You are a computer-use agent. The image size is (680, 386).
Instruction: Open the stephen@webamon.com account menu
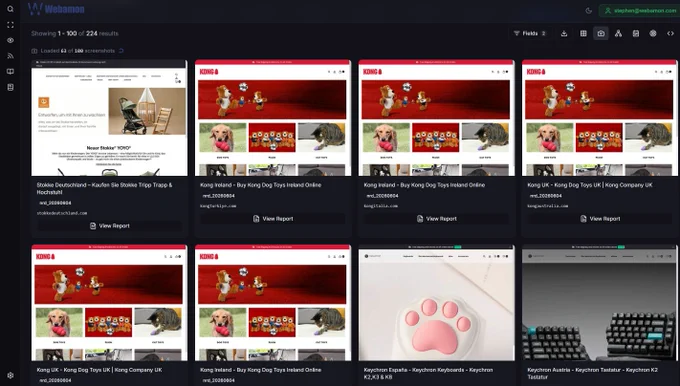[640, 10]
